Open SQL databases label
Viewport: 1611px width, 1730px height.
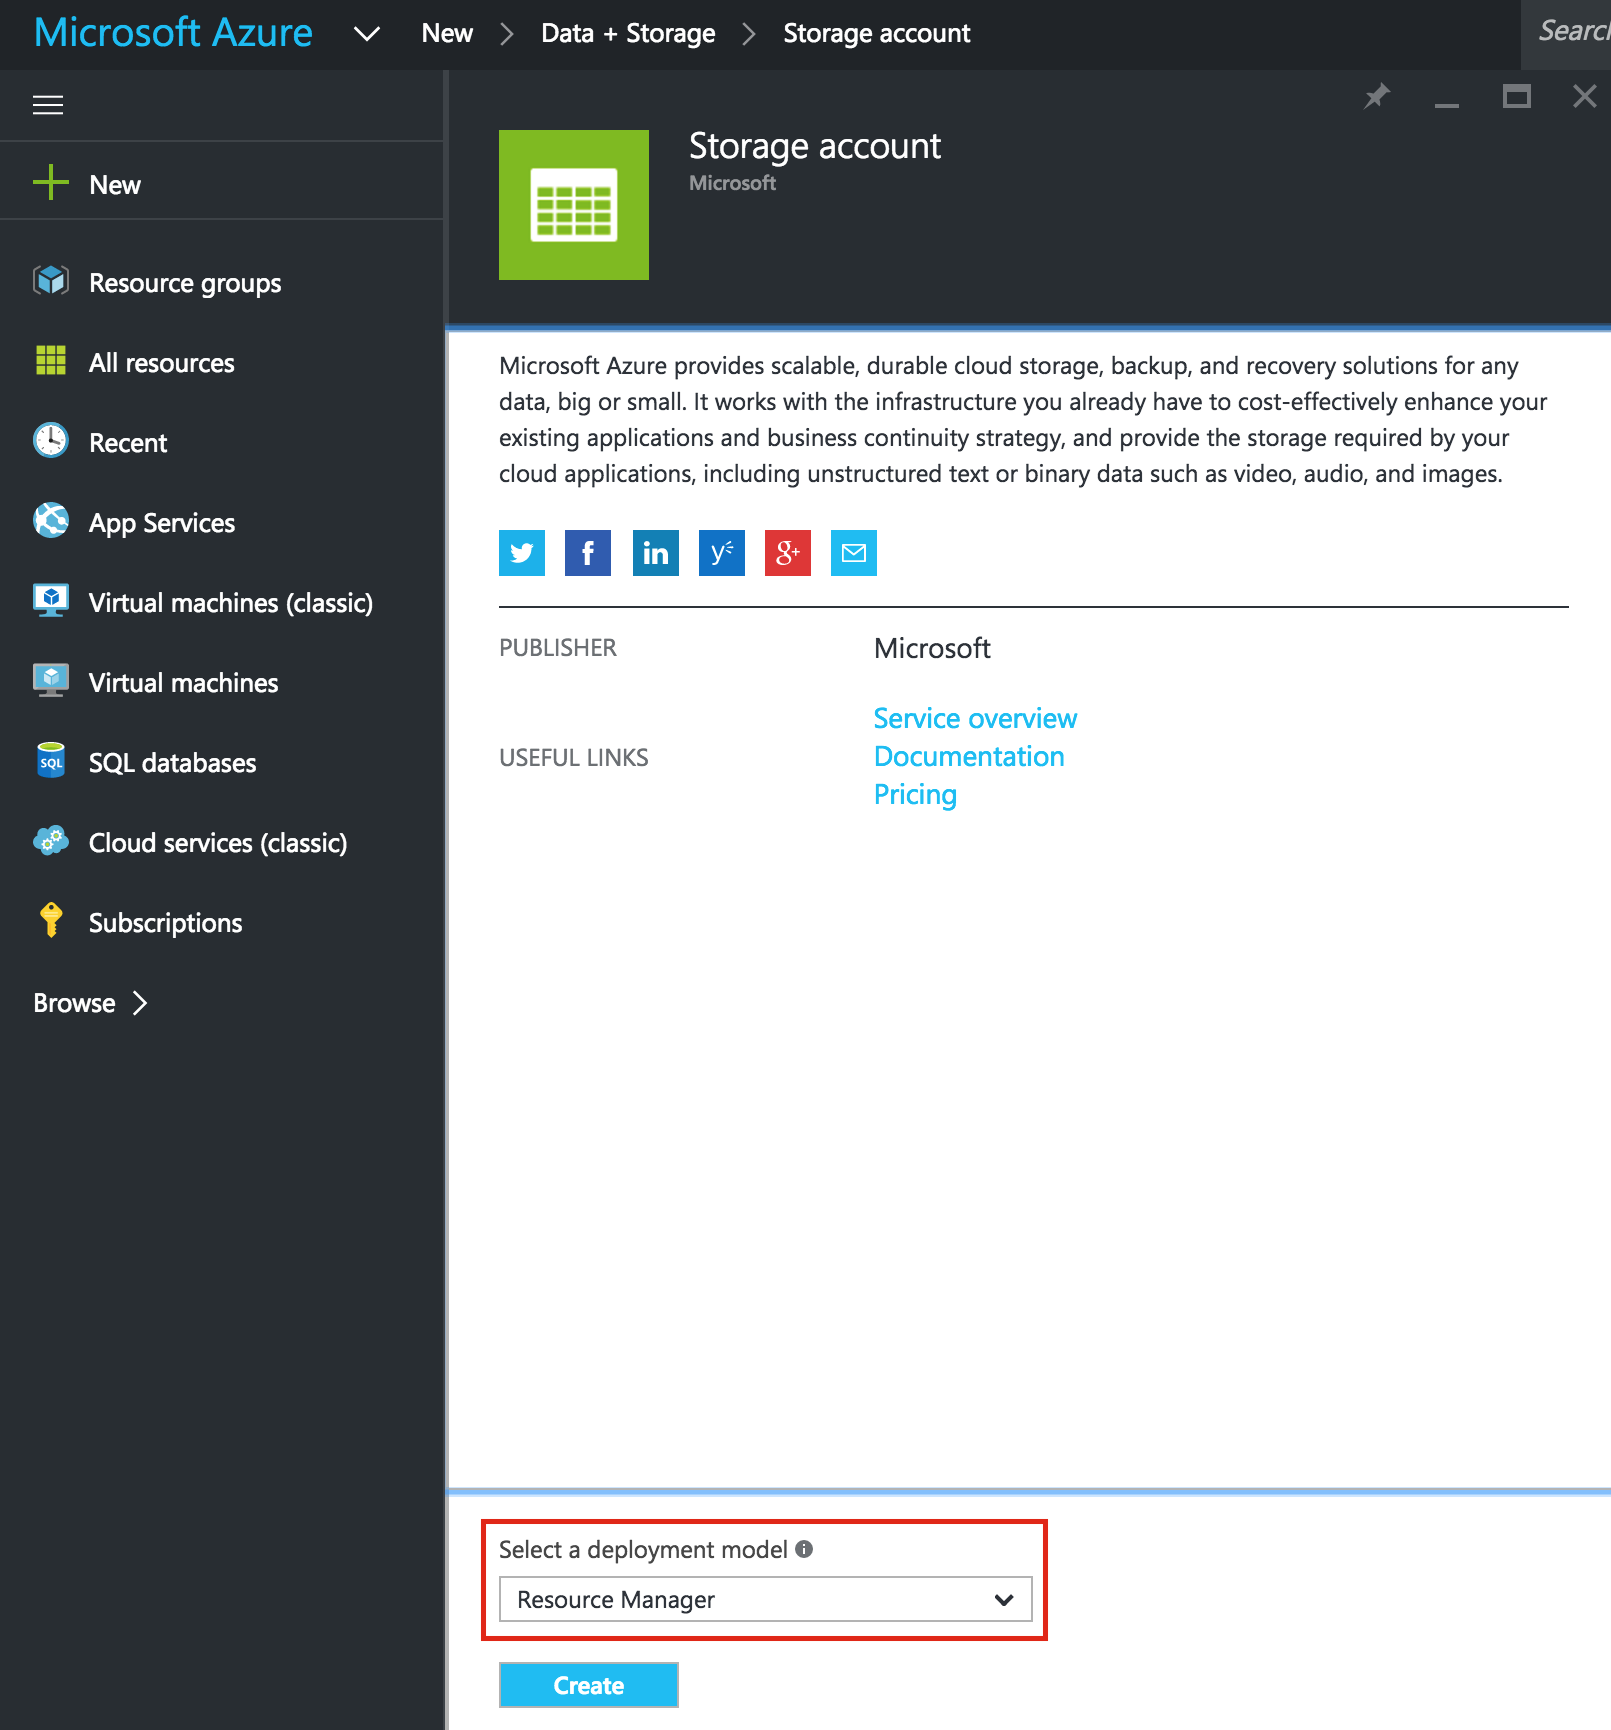(173, 763)
